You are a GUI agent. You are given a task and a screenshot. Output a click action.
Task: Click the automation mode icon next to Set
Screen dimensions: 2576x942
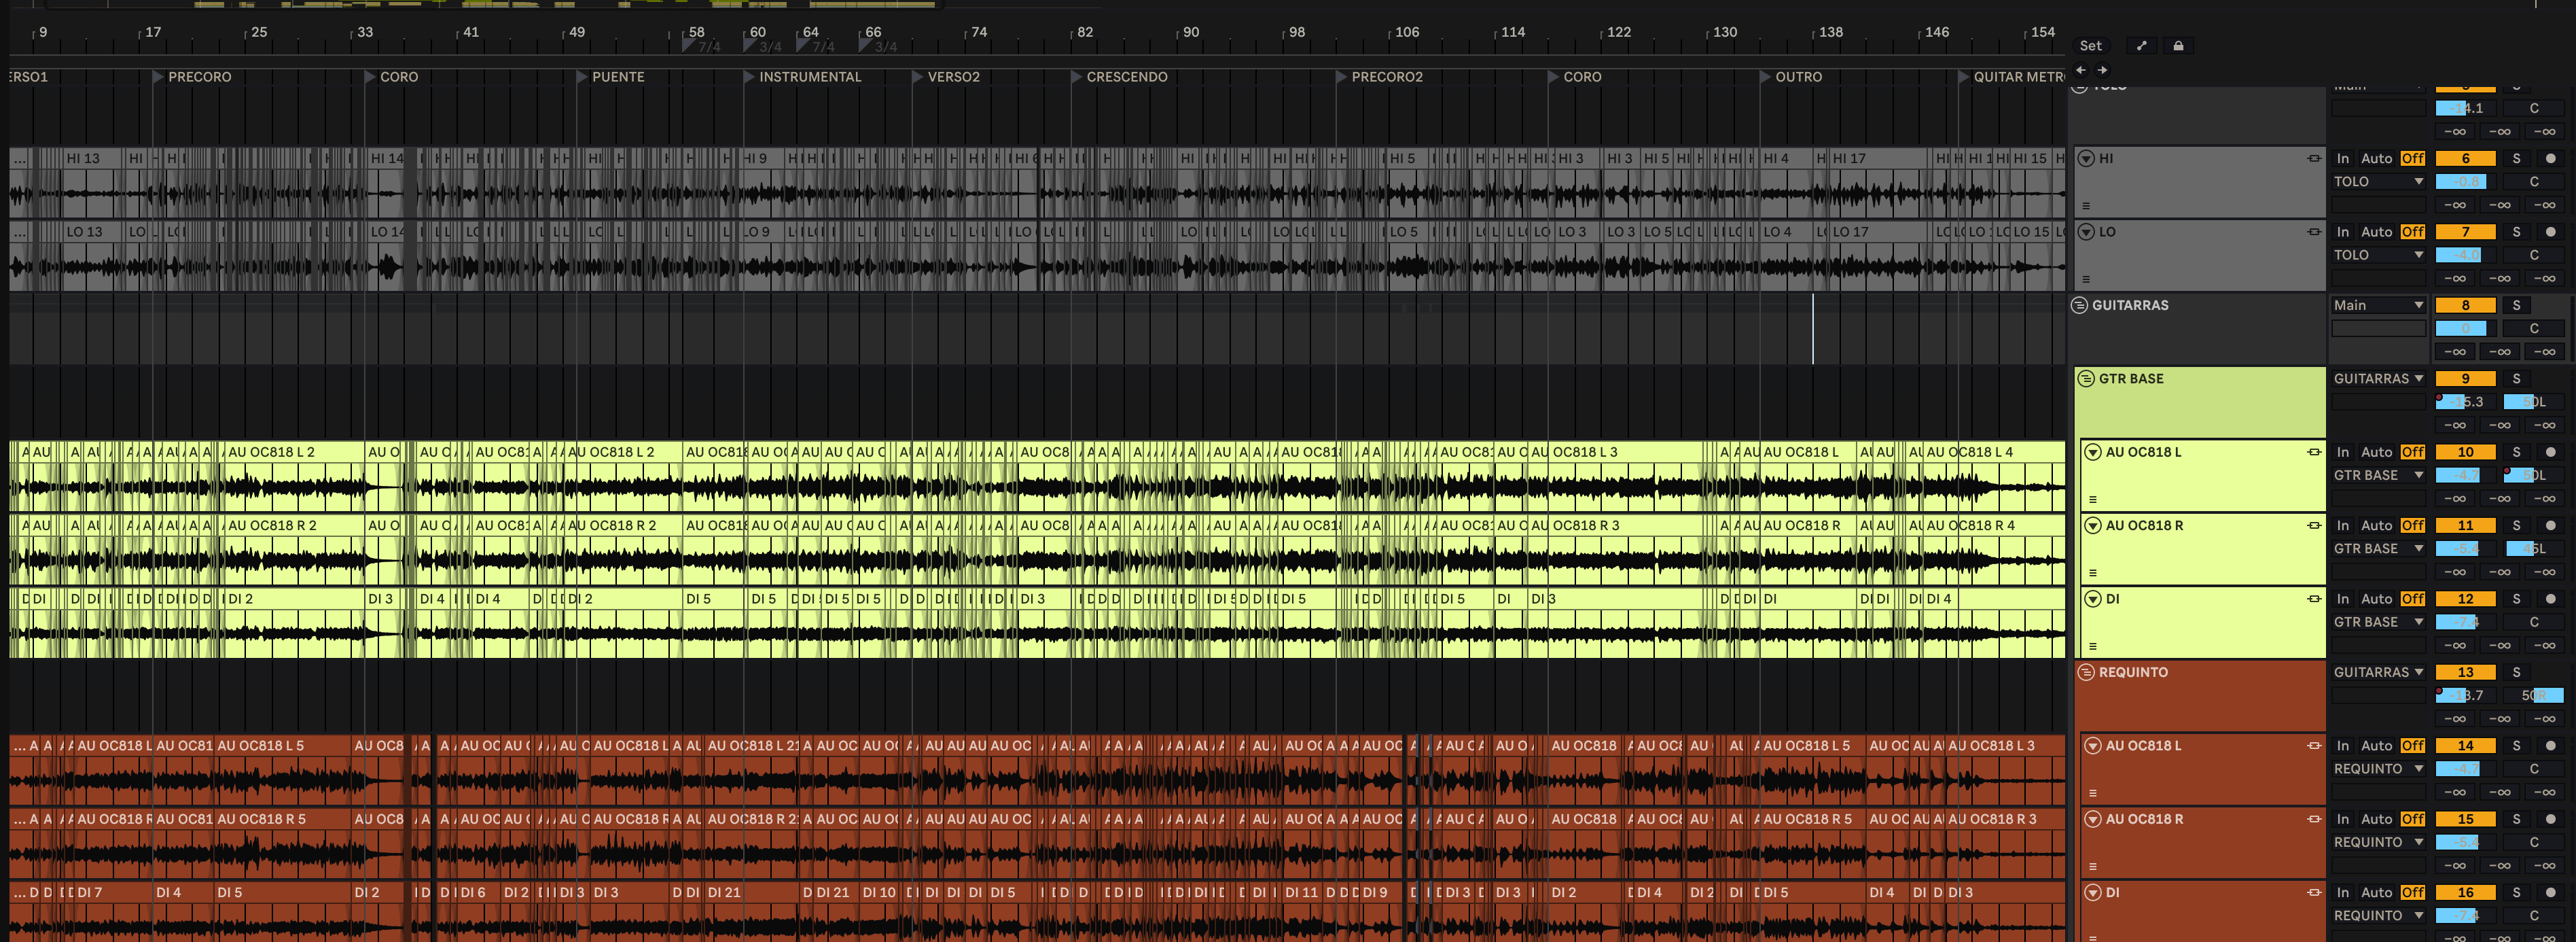click(x=2141, y=46)
